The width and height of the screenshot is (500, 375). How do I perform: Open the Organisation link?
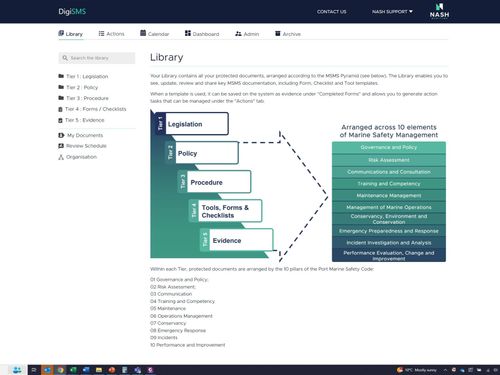(78, 157)
